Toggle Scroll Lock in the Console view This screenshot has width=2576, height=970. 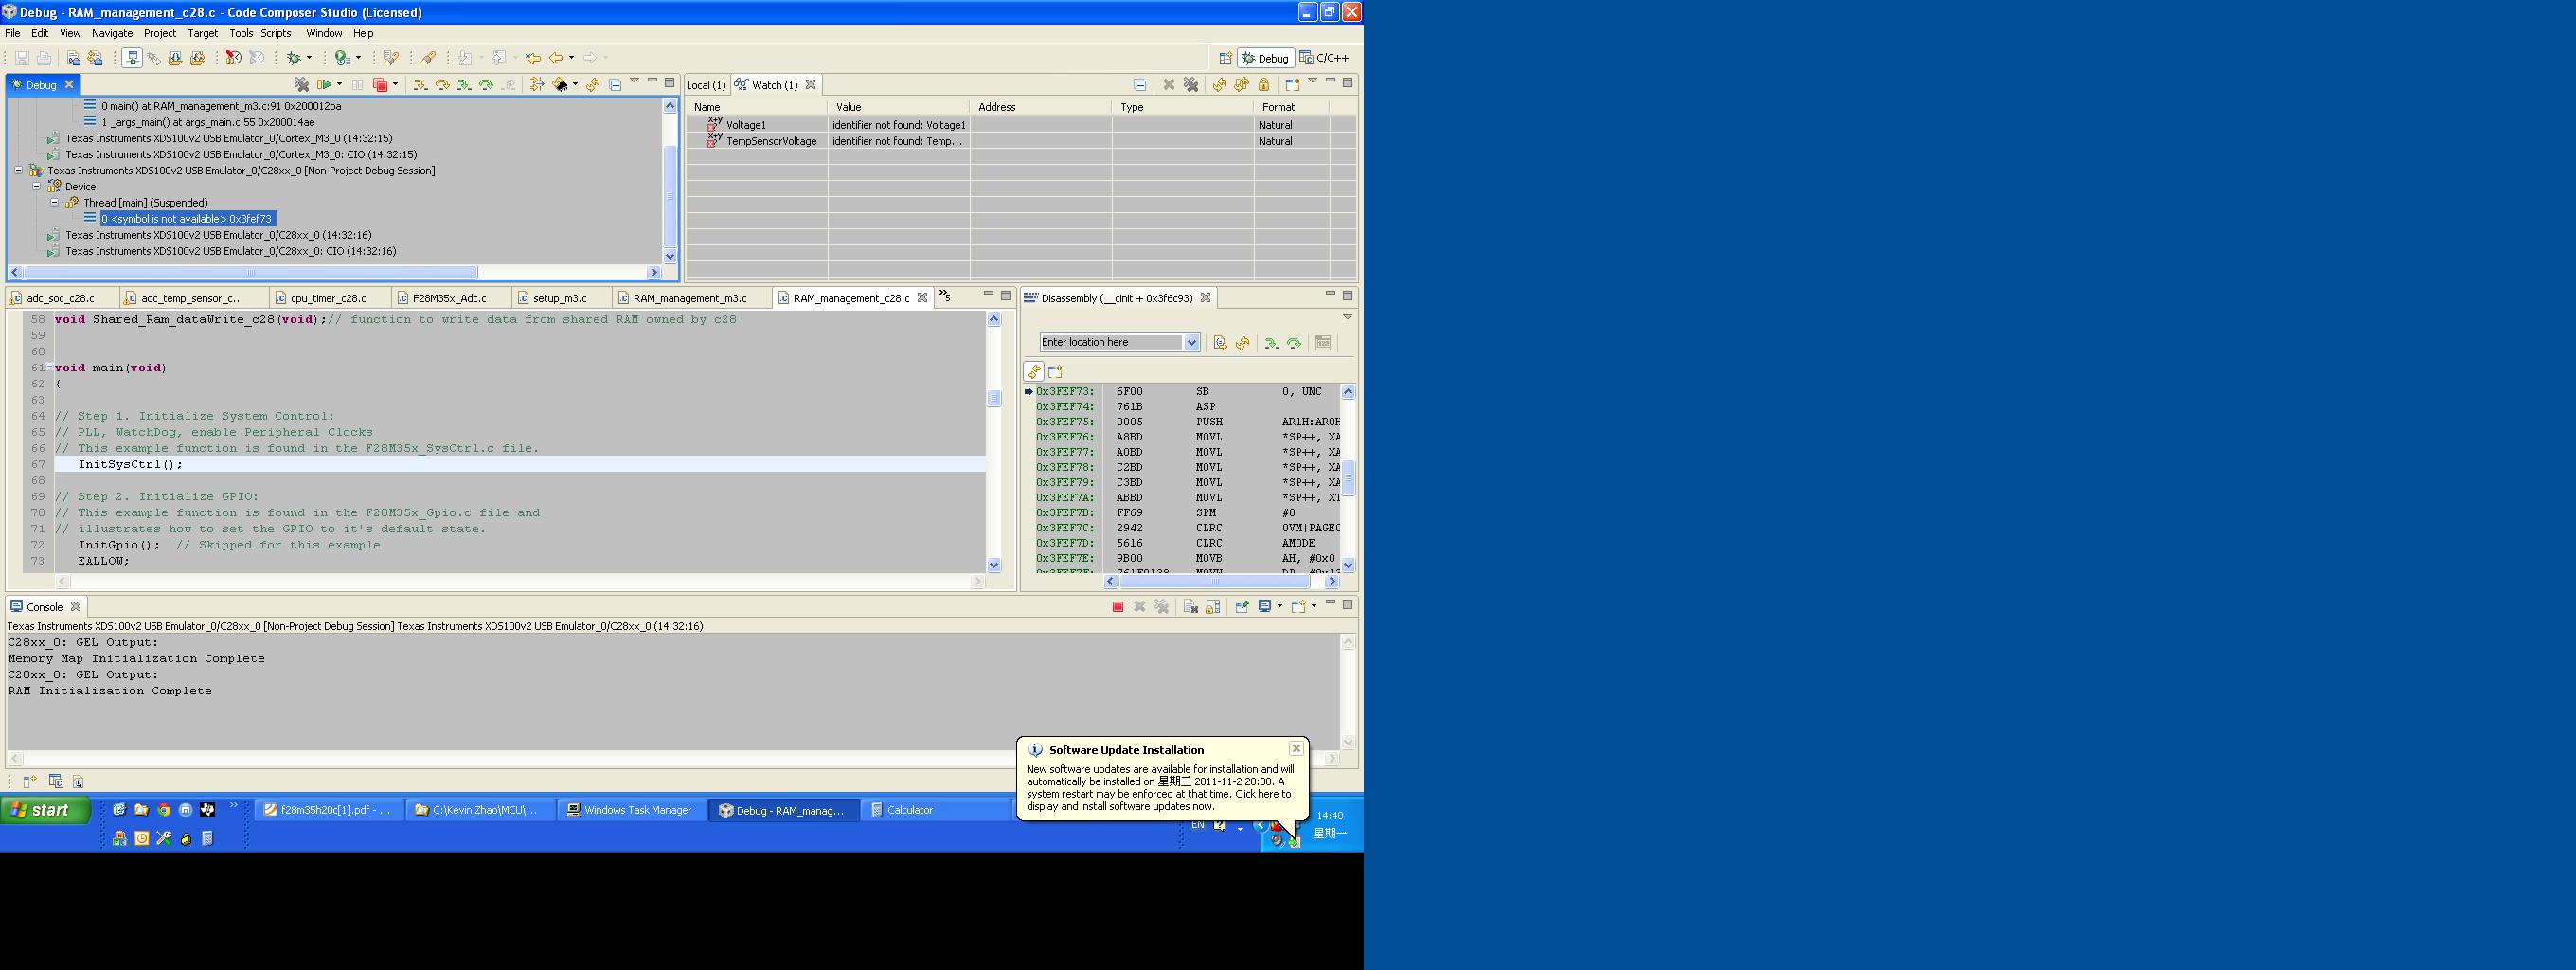point(1212,606)
